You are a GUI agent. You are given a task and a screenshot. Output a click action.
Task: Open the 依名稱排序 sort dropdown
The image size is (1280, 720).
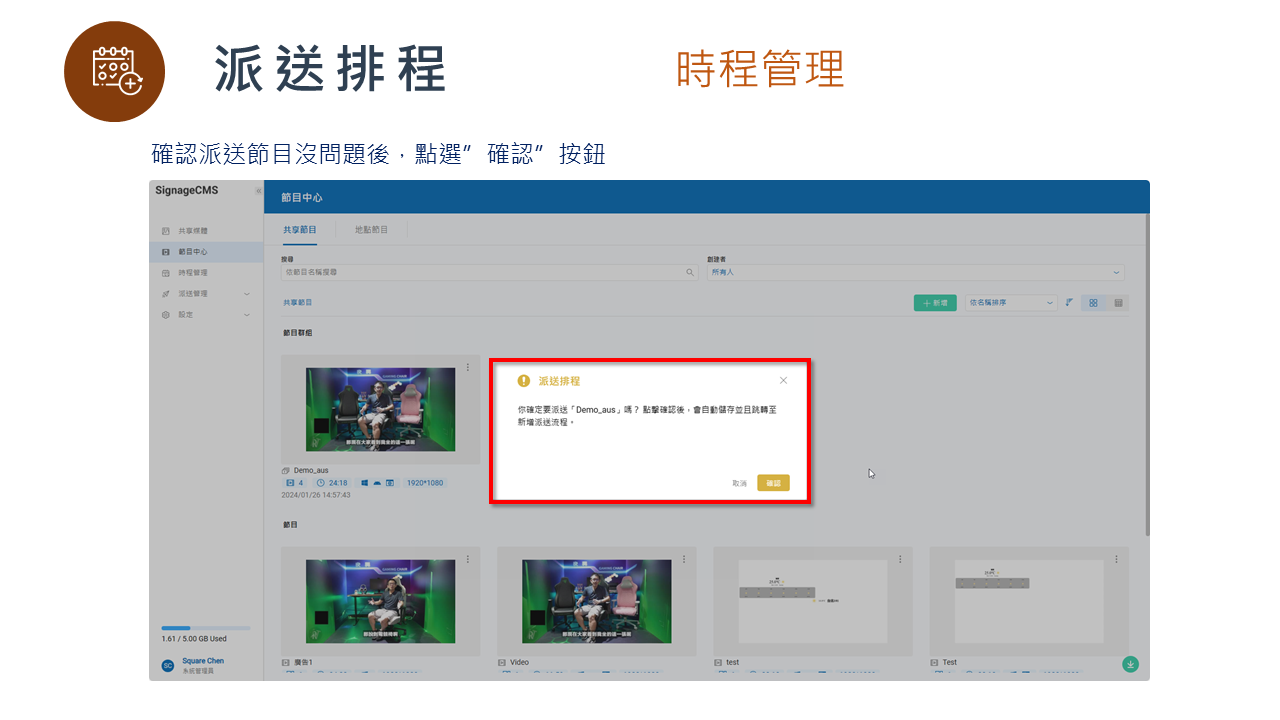1010,302
